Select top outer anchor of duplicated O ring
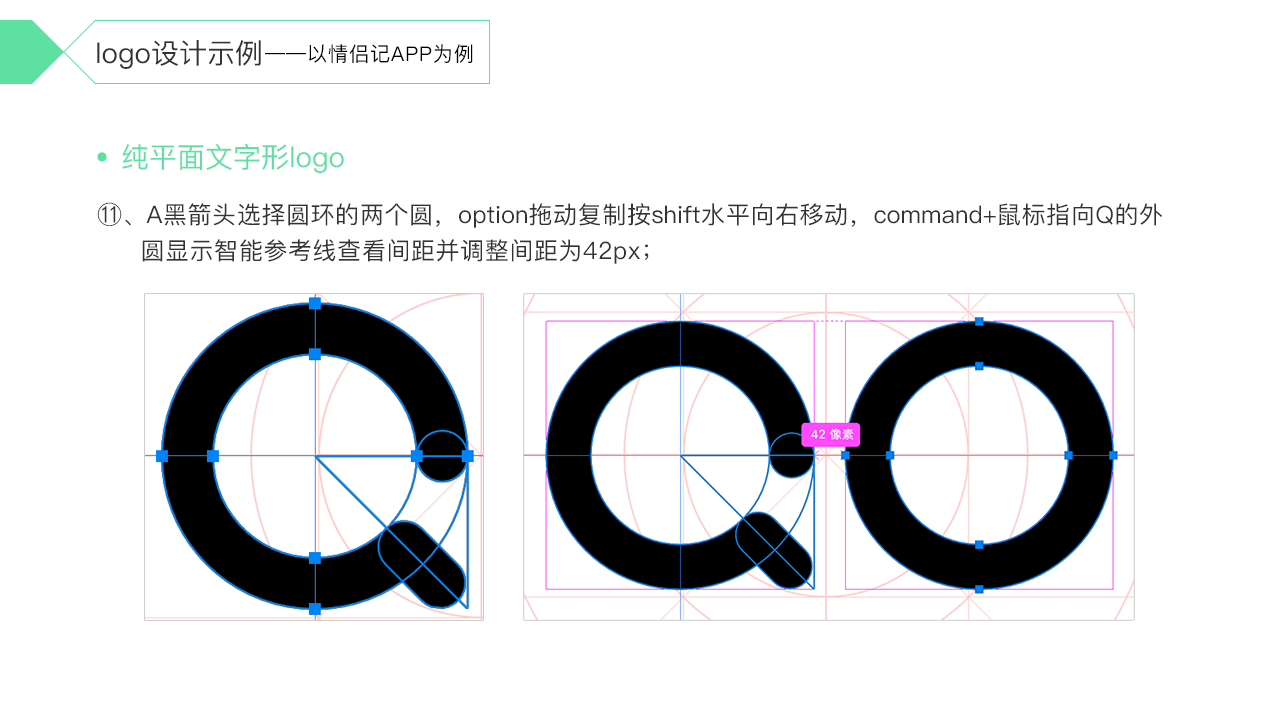The width and height of the screenshot is (1280, 720). coord(979,322)
